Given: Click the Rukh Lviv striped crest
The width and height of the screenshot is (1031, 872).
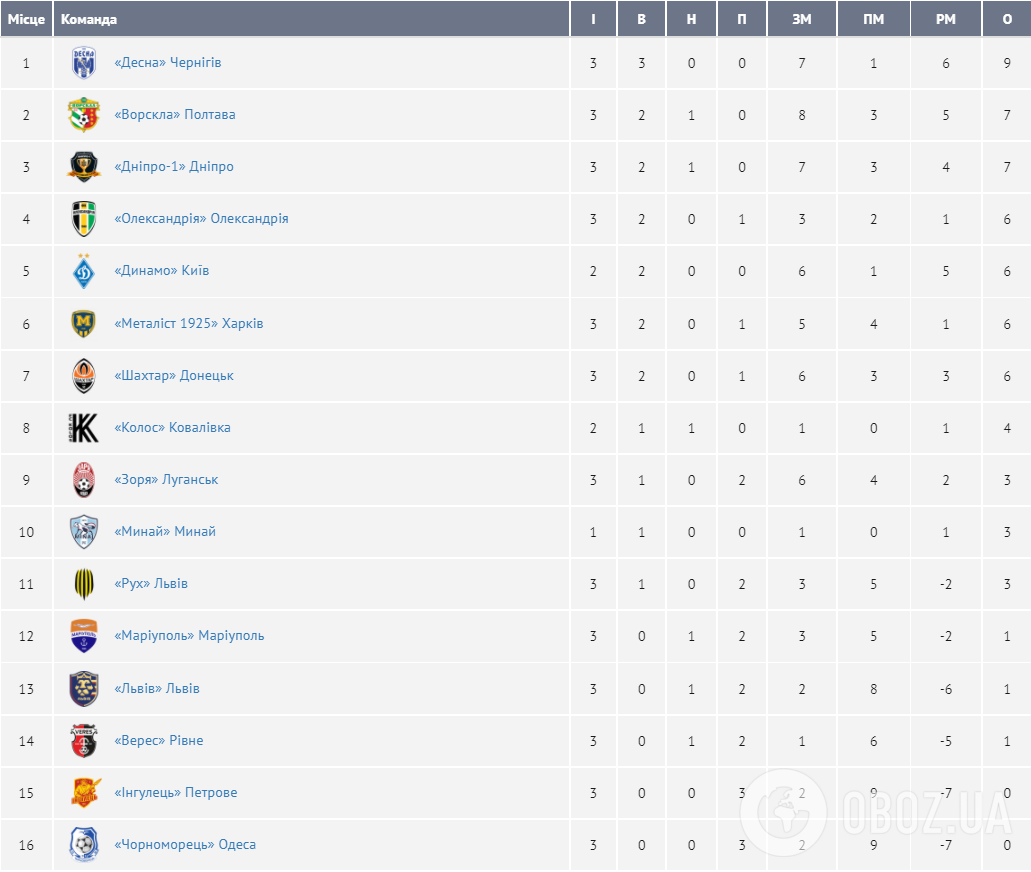Looking at the screenshot, I should point(84,584).
